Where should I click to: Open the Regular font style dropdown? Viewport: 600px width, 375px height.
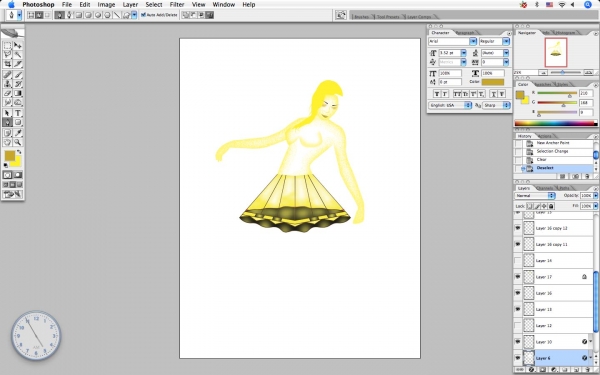506,41
